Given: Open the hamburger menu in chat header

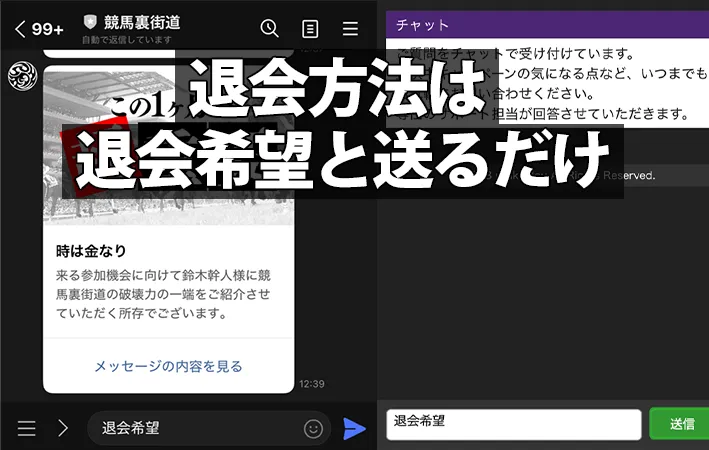Looking at the screenshot, I should tap(350, 28).
